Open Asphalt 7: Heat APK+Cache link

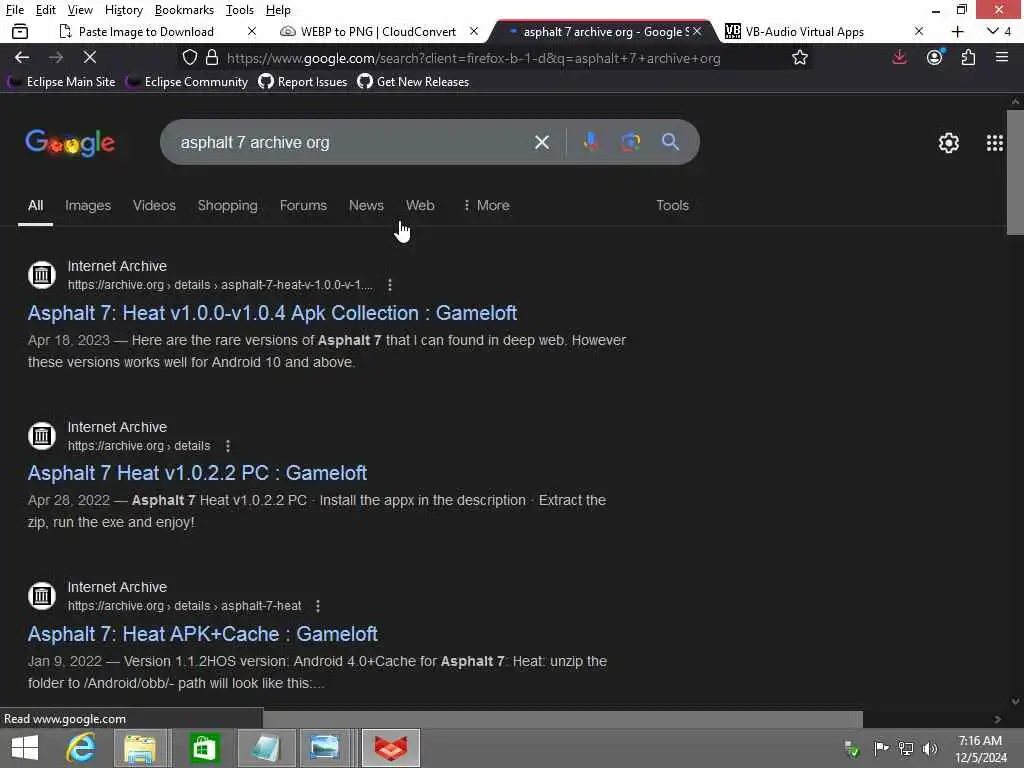(x=202, y=633)
